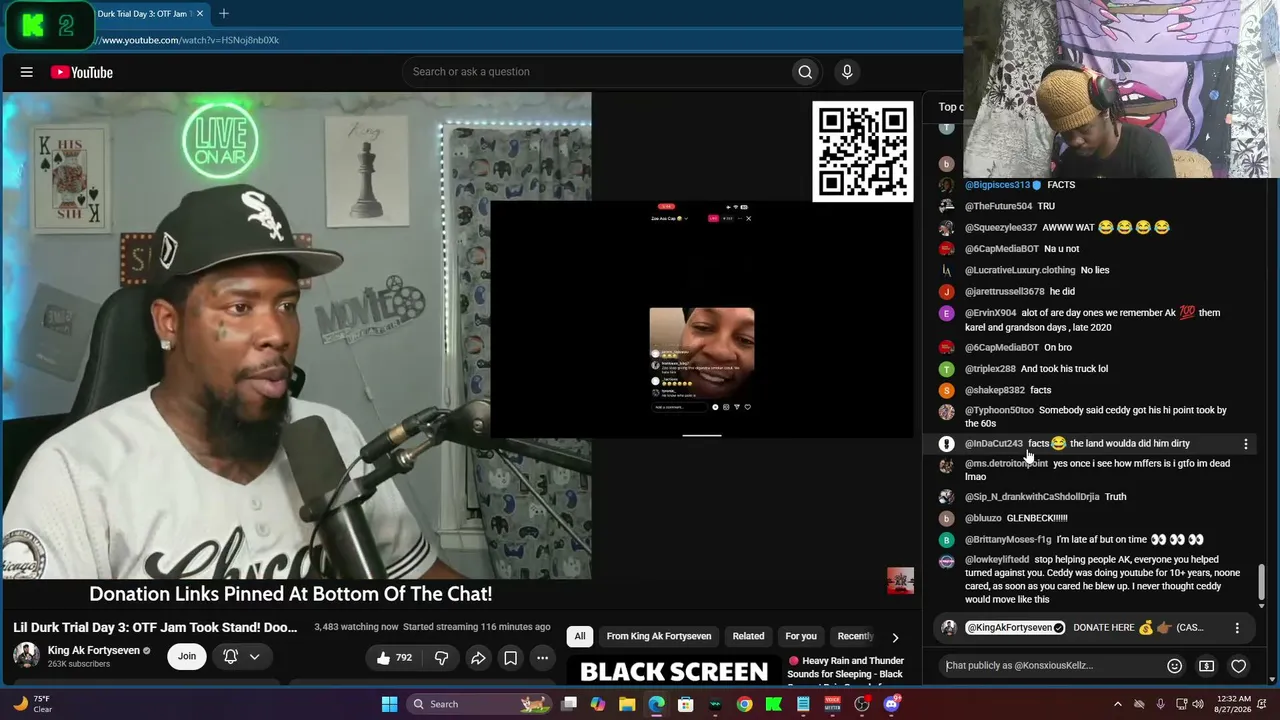Image resolution: width=1280 pixels, height=720 pixels.
Task: Save the video with bookmark icon
Action: point(510,658)
